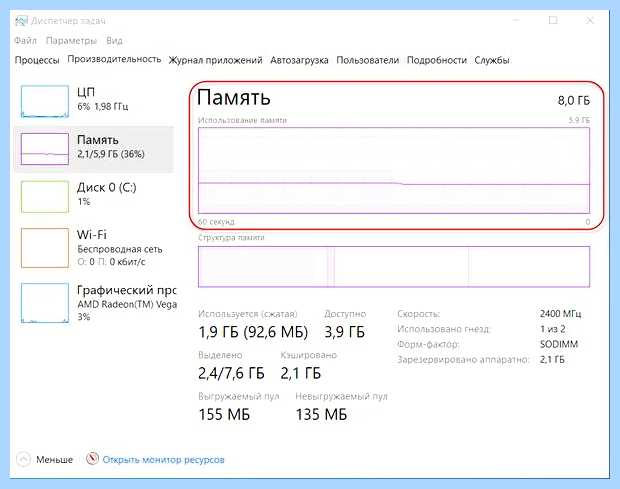Screen dimensions: 620x489
Task: Select the Графический процессор graph thumbnail
Action: point(45,303)
